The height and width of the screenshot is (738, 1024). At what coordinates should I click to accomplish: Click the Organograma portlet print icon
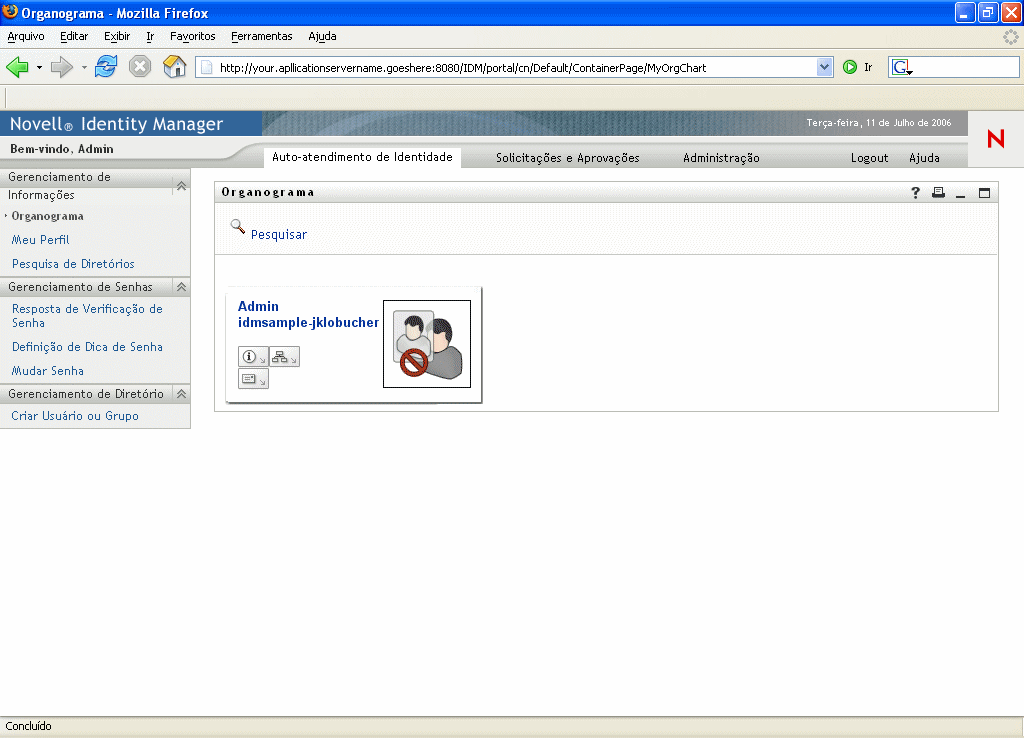click(938, 193)
